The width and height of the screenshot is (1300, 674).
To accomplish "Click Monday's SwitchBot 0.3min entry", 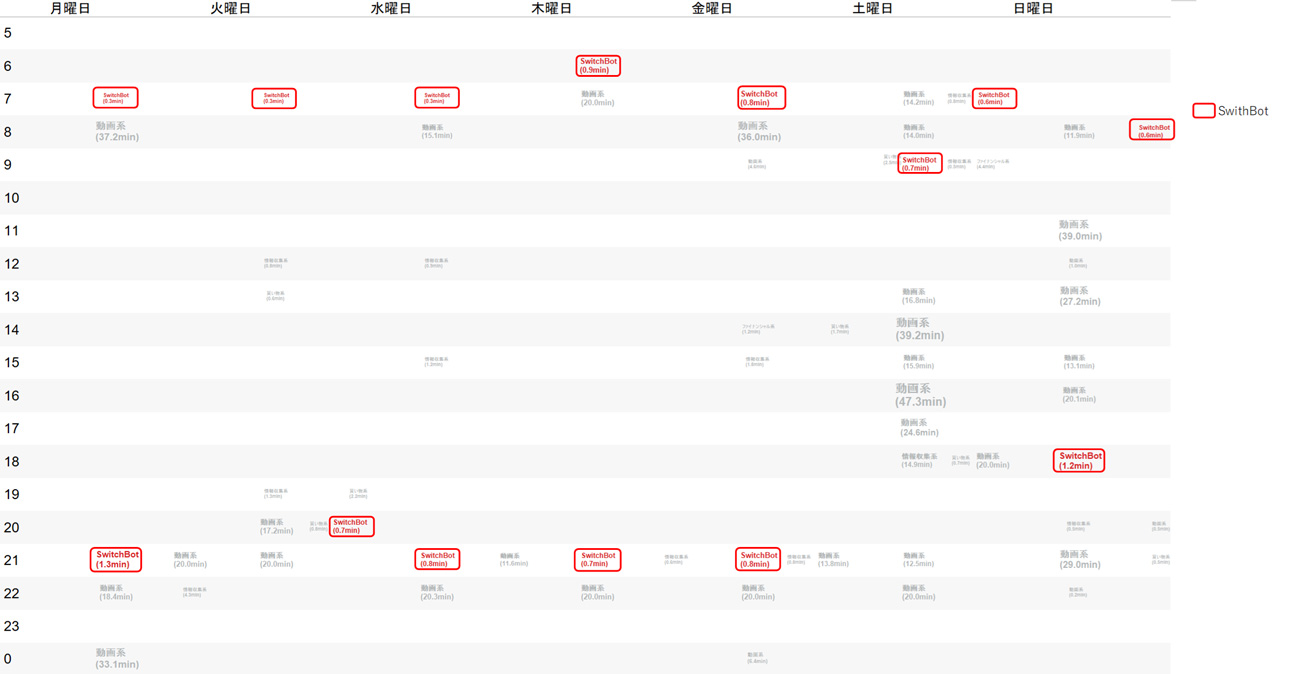I will point(115,98).
